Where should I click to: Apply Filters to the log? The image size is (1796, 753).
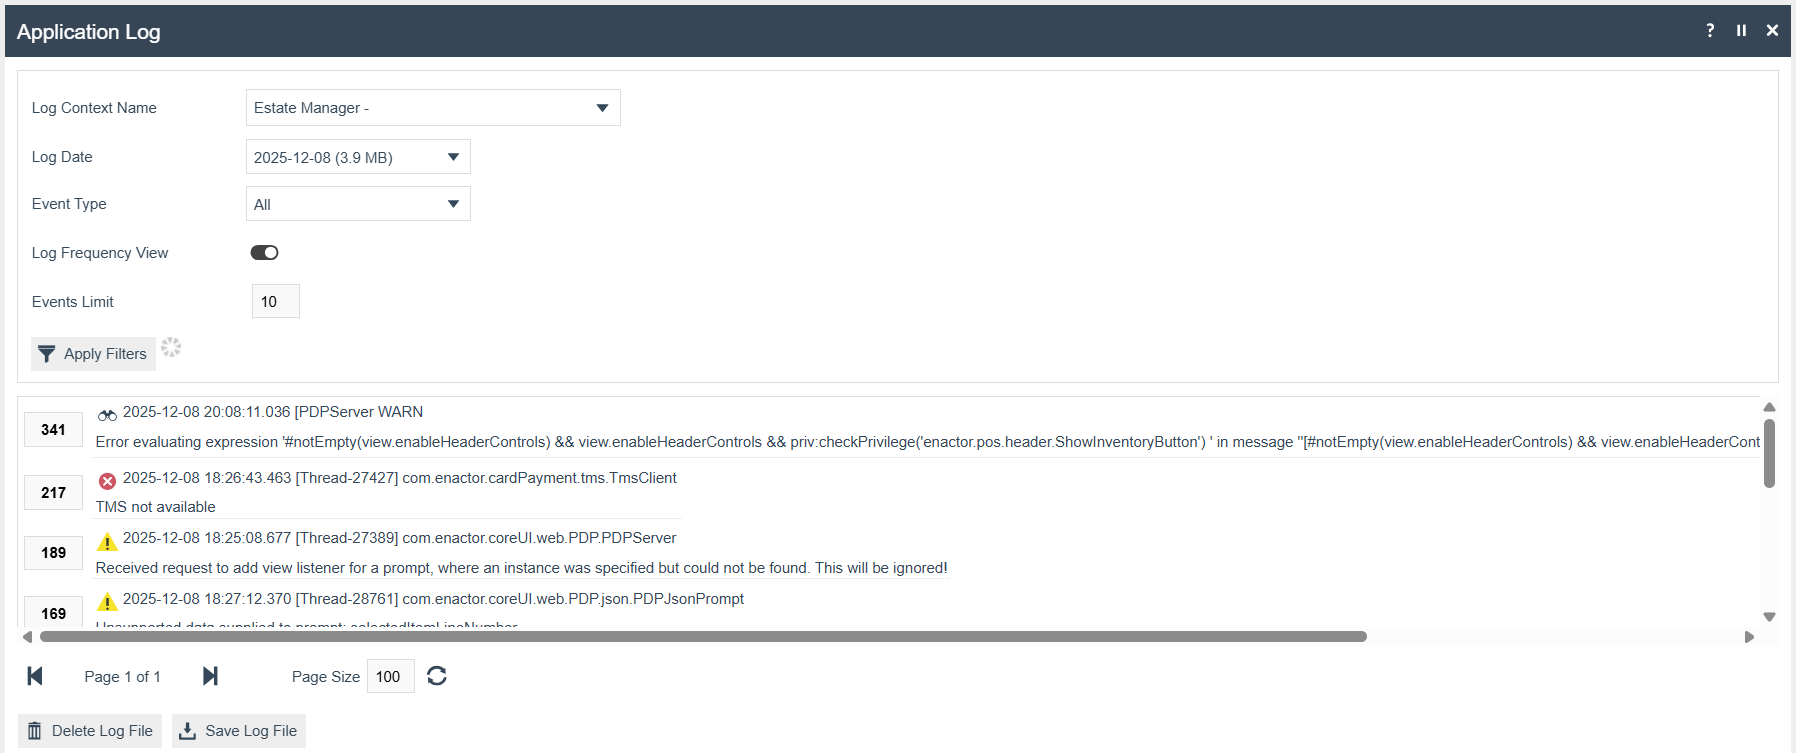coord(93,354)
